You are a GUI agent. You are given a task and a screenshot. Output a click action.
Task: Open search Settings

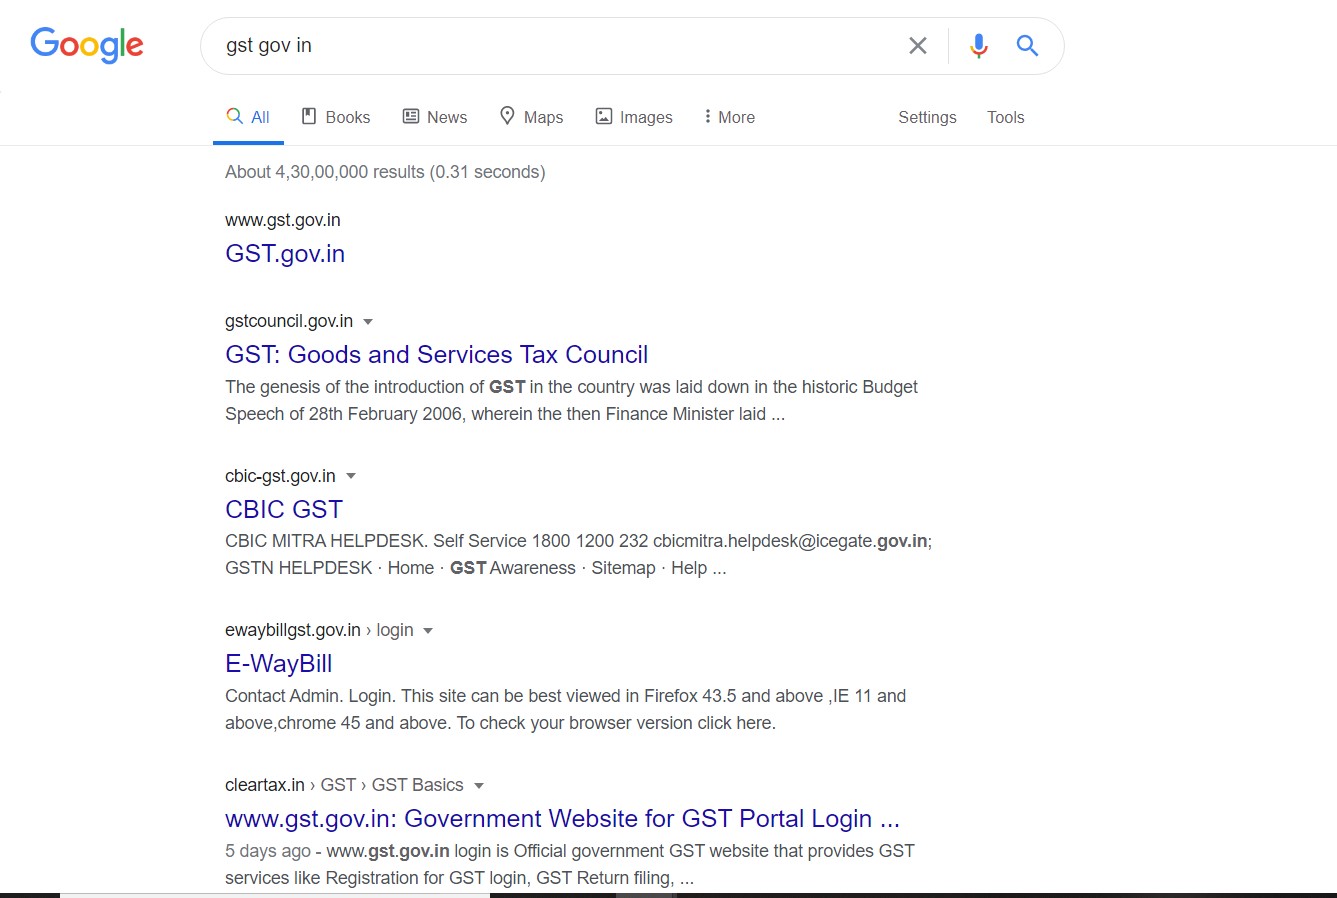[x=927, y=117]
